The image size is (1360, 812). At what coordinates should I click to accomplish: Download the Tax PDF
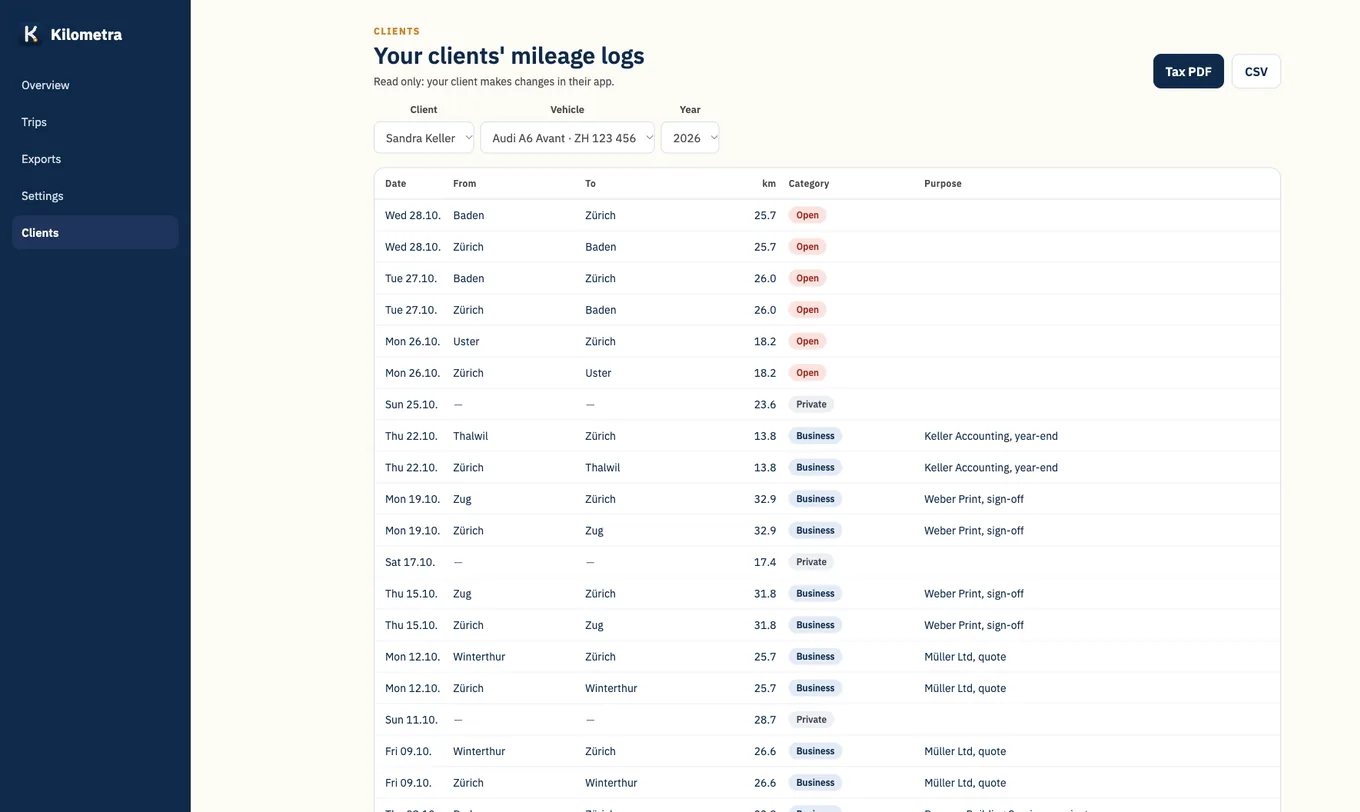[1188, 71]
